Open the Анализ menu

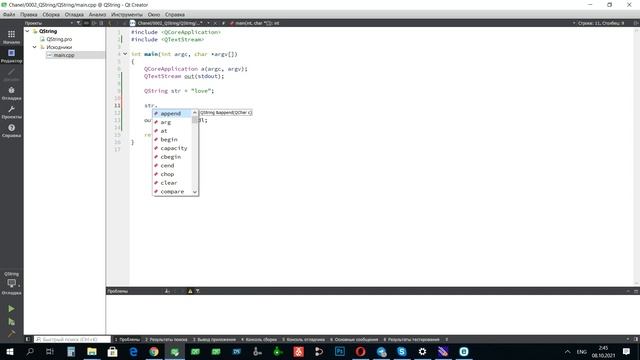point(97,14)
